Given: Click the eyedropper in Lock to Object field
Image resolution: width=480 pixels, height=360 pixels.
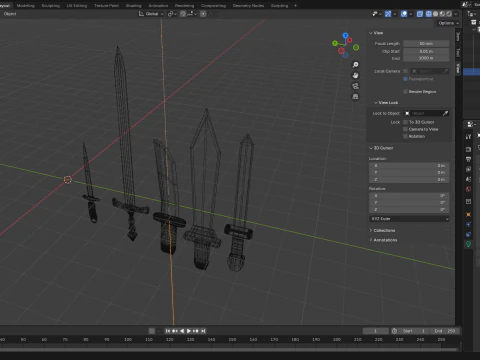Looking at the screenshot, I should (445, 113).
